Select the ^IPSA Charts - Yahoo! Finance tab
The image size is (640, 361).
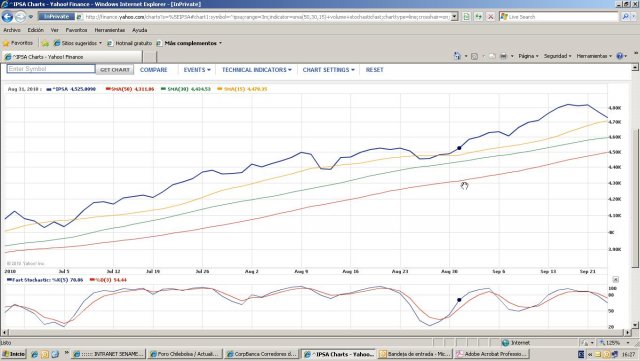(x=72, y=57)
